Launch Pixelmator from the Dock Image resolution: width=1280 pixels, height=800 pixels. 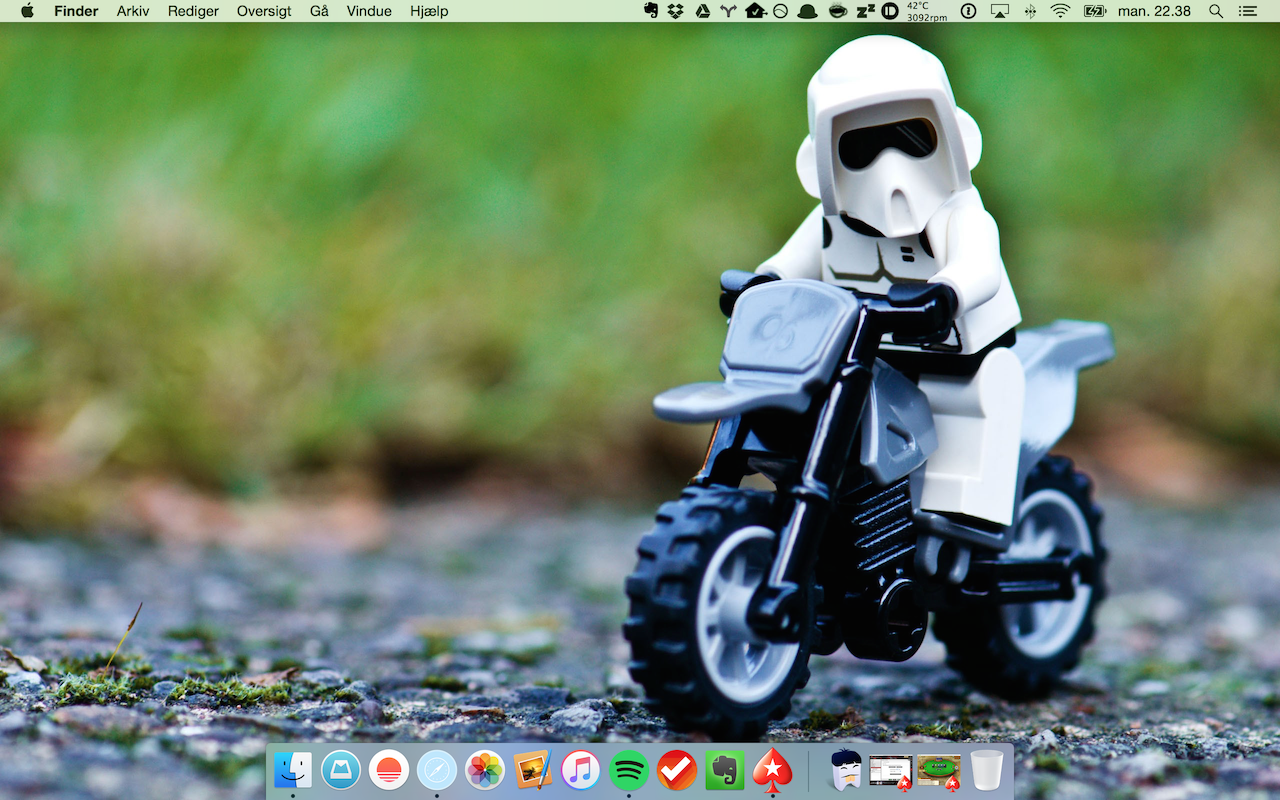(x=533, y=770)
